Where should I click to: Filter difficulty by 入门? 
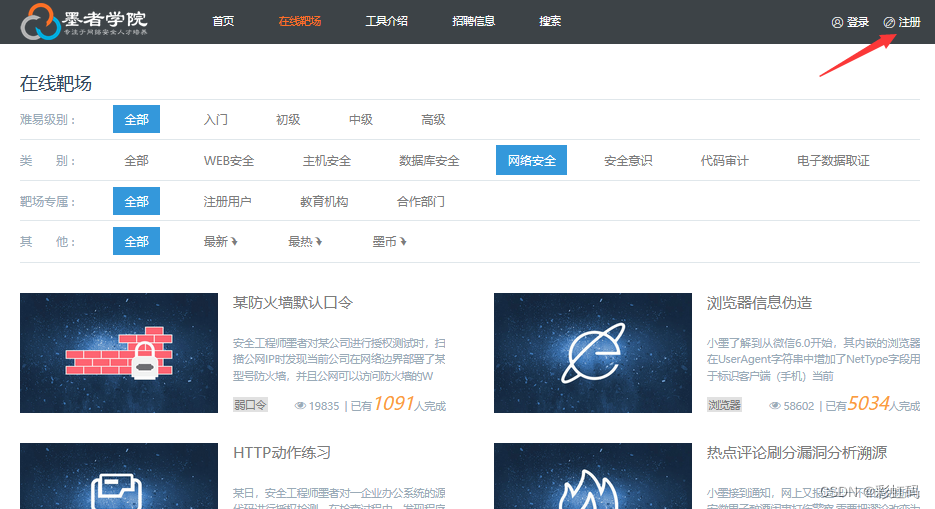coord(215,119)
